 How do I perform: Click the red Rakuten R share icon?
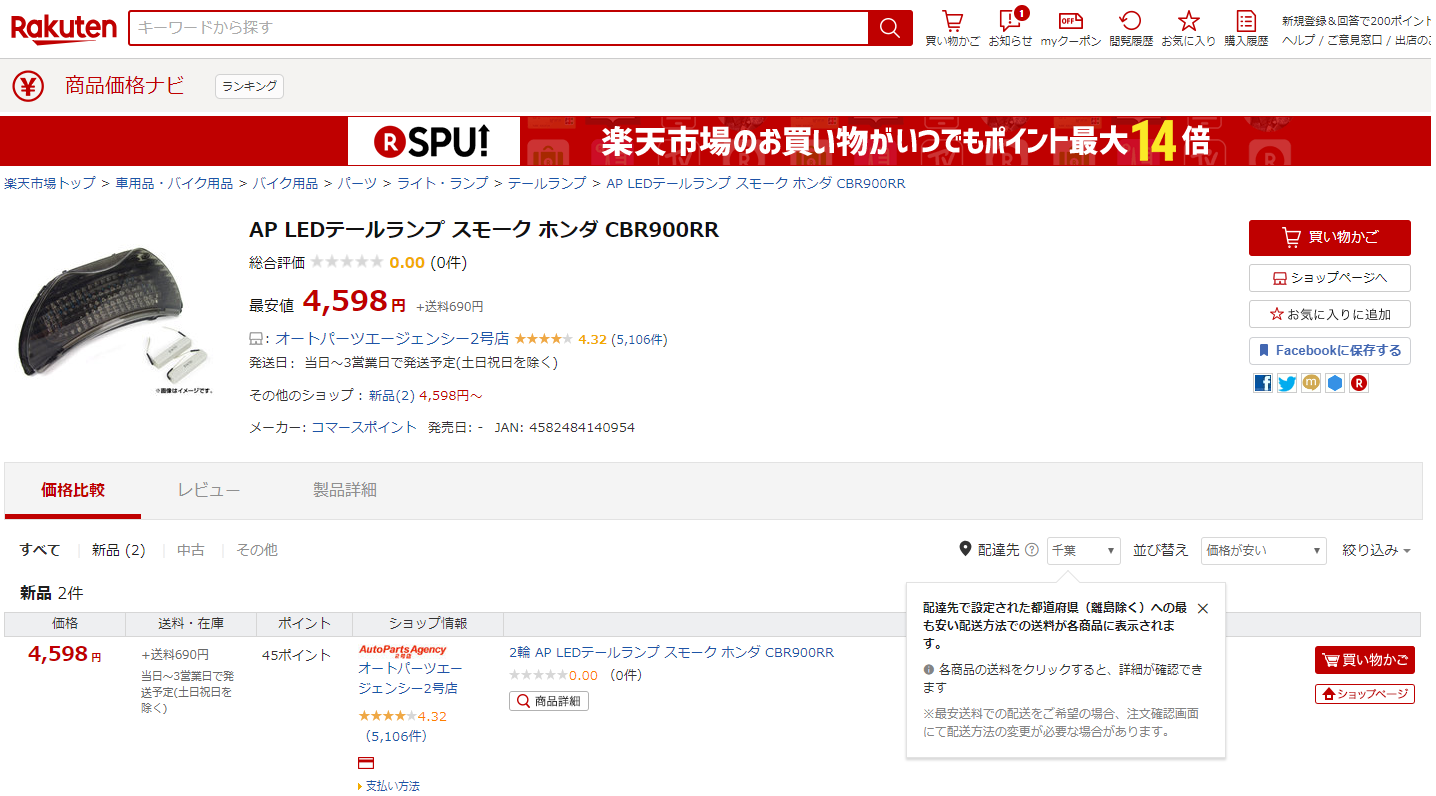[x=1359, y=383]
